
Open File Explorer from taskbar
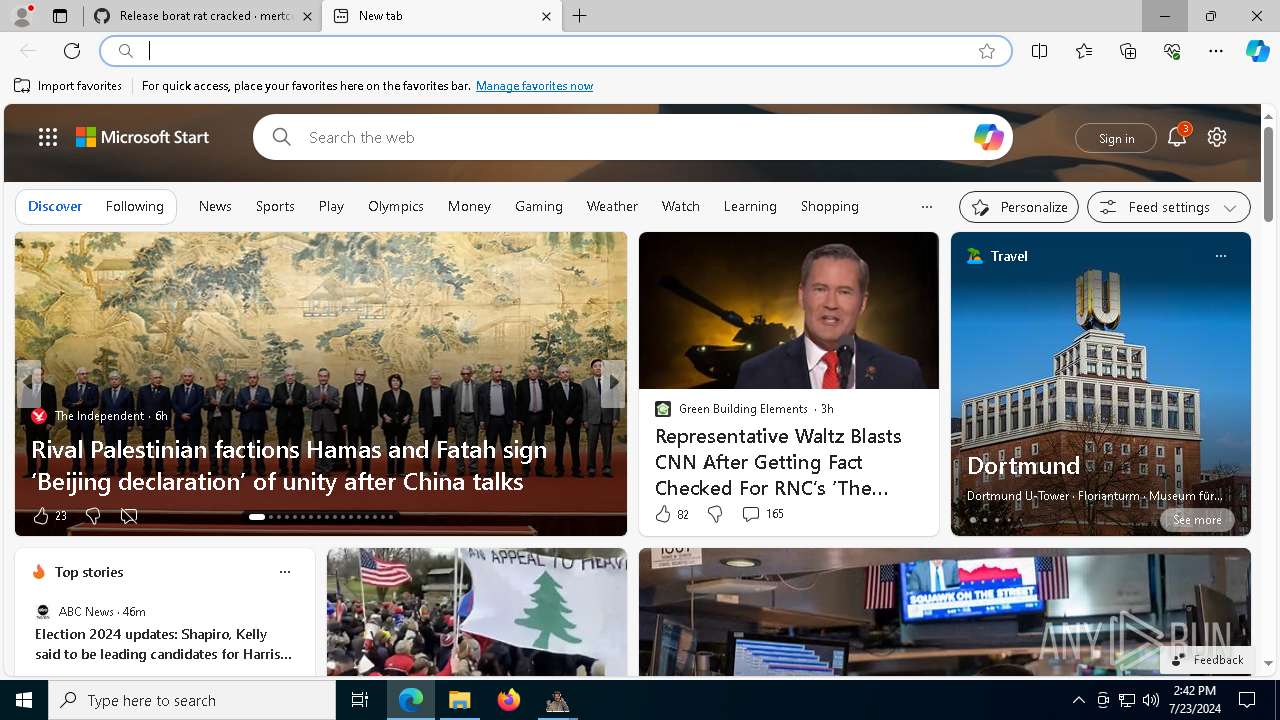pyautogui.click(x=459, y=700)
